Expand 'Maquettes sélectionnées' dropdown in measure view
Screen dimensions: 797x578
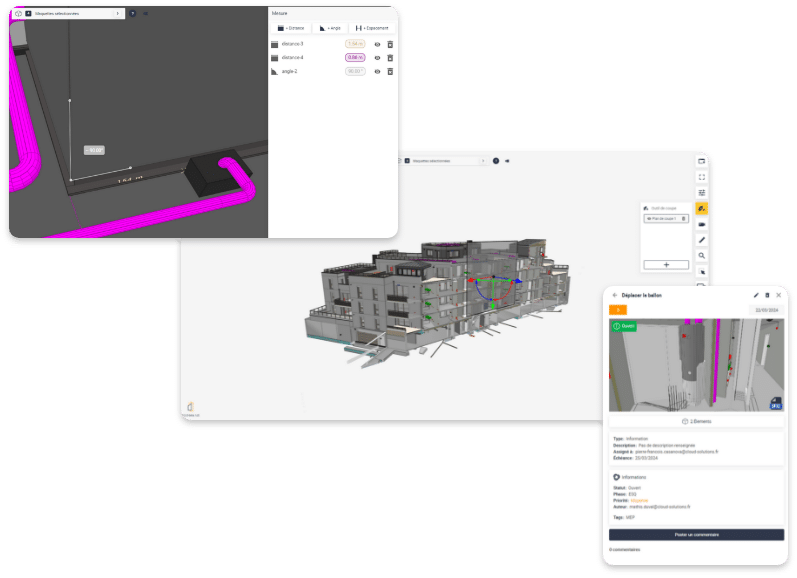point(118,14)
